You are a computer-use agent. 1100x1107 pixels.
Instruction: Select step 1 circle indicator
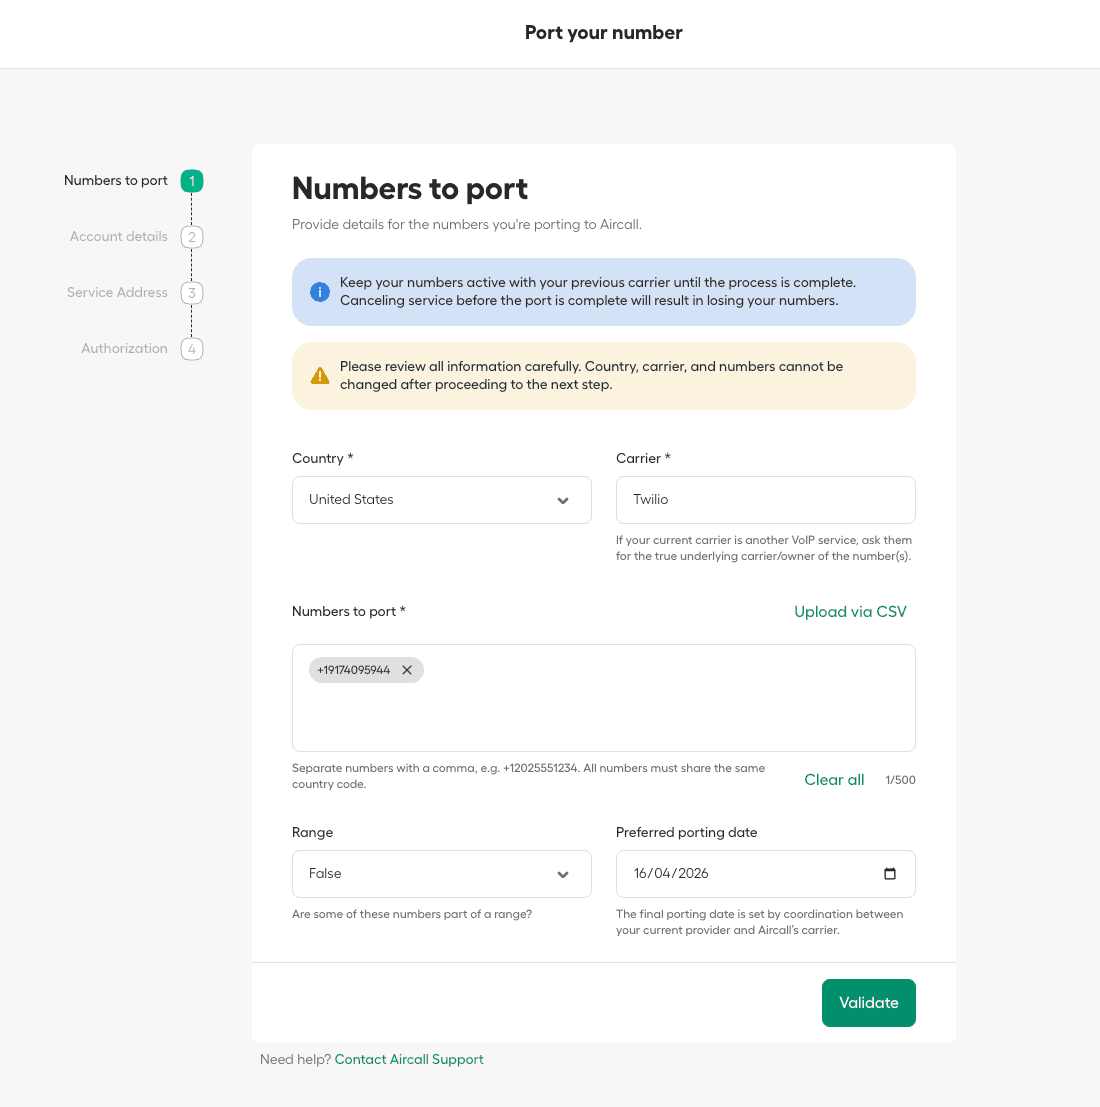(192, 181)
